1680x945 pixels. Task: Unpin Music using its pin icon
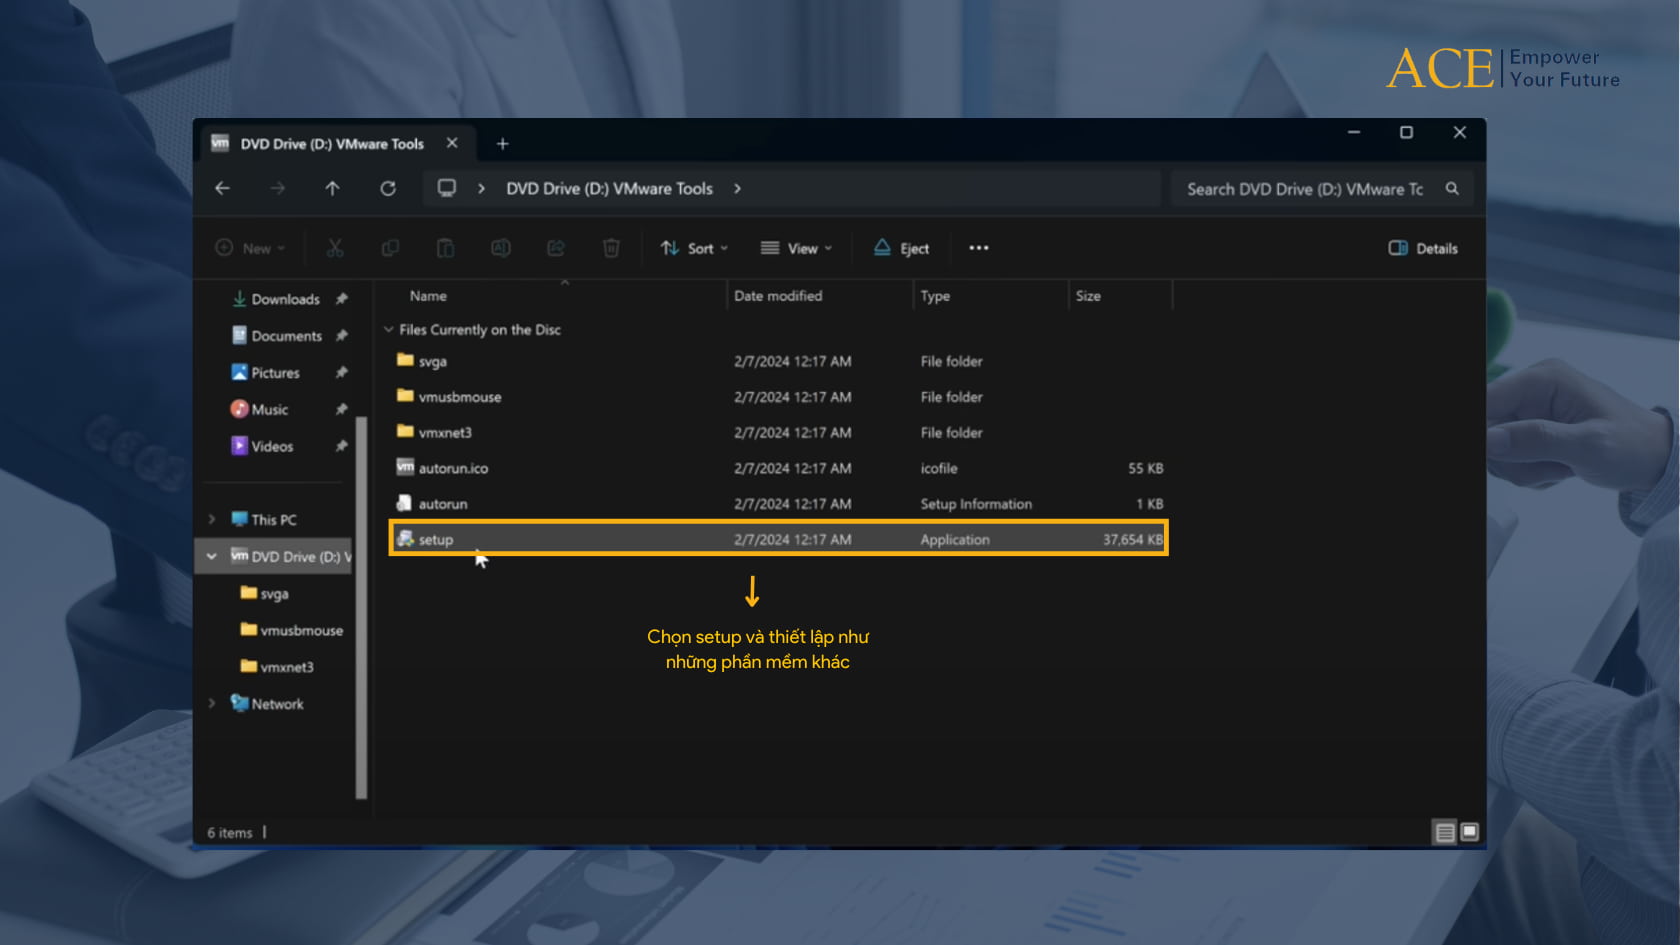[x=342, y=409]
